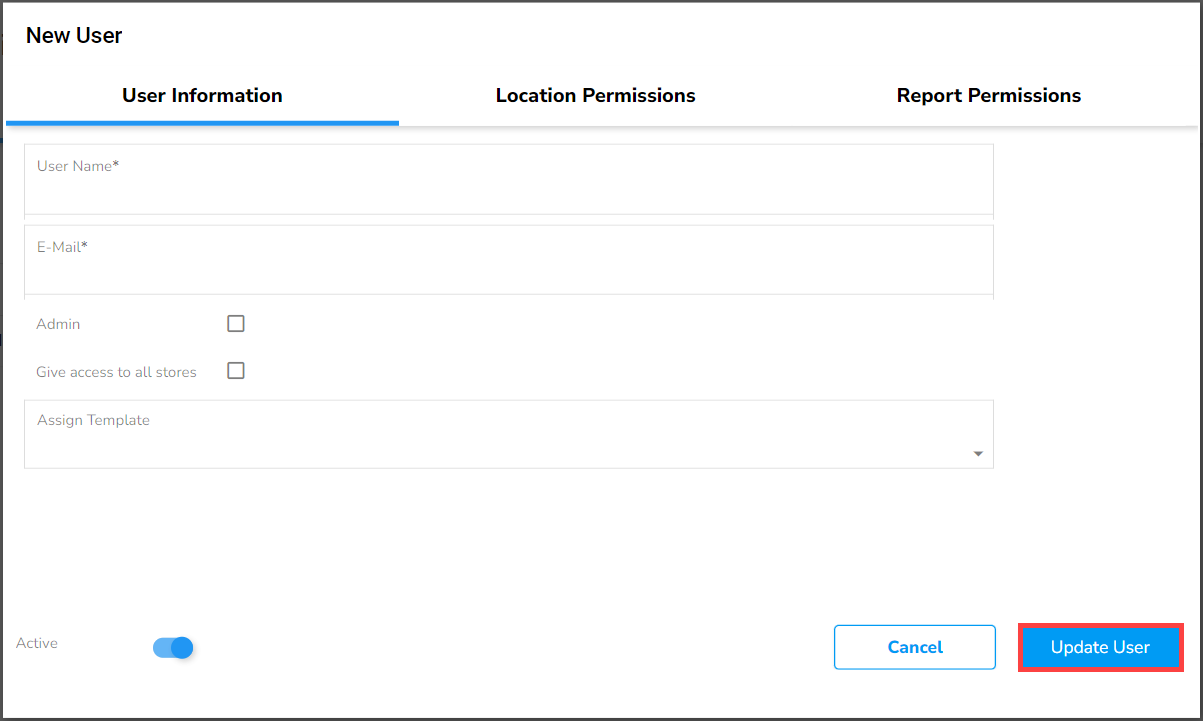Screen dimensions: 1203x721
Task: Toggle the Active switch off
Action: click(x=173, y=648)
